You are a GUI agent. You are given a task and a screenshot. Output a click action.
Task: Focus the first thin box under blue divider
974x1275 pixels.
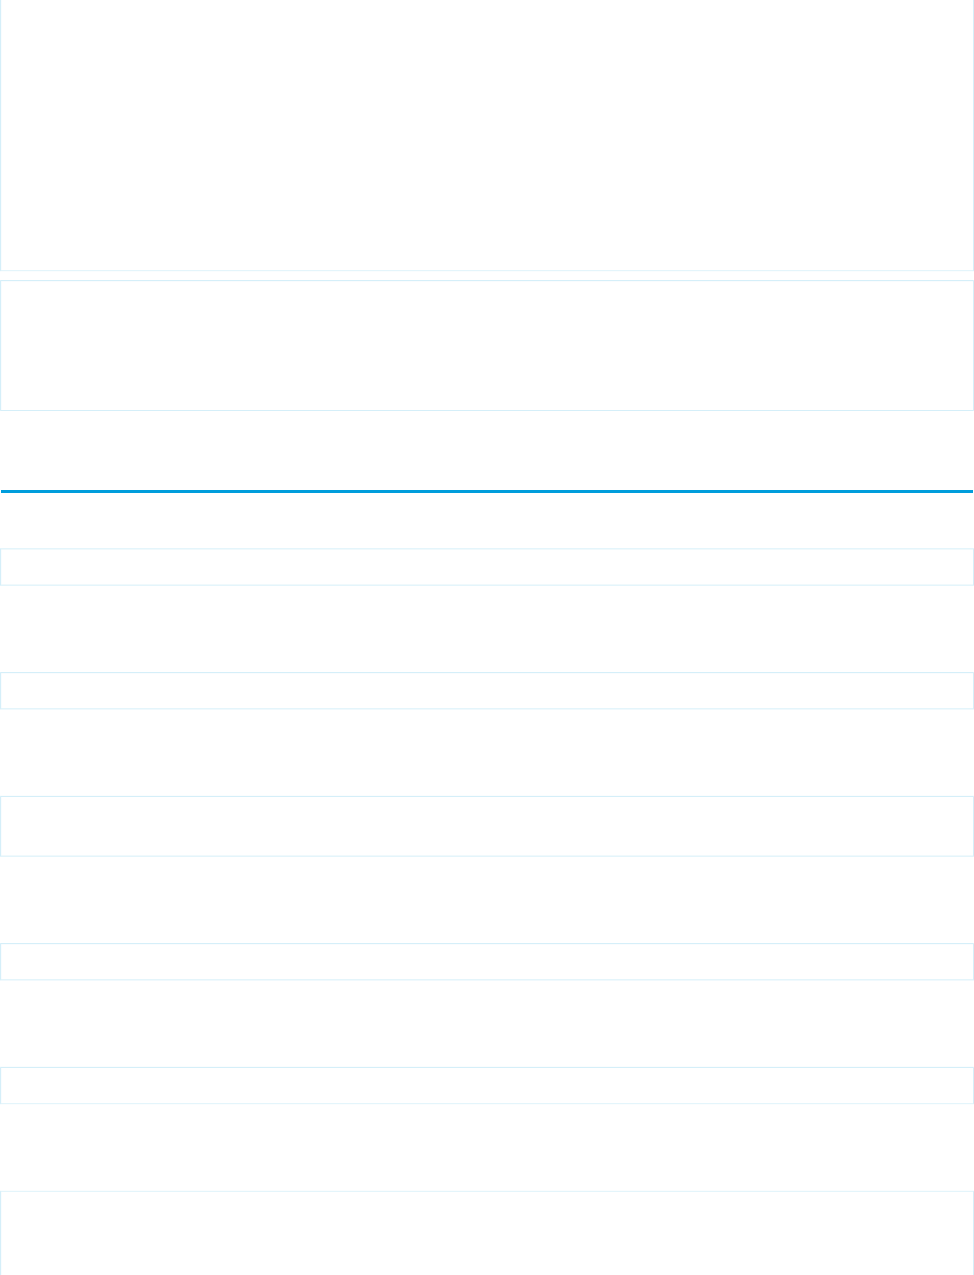point(487,566)
